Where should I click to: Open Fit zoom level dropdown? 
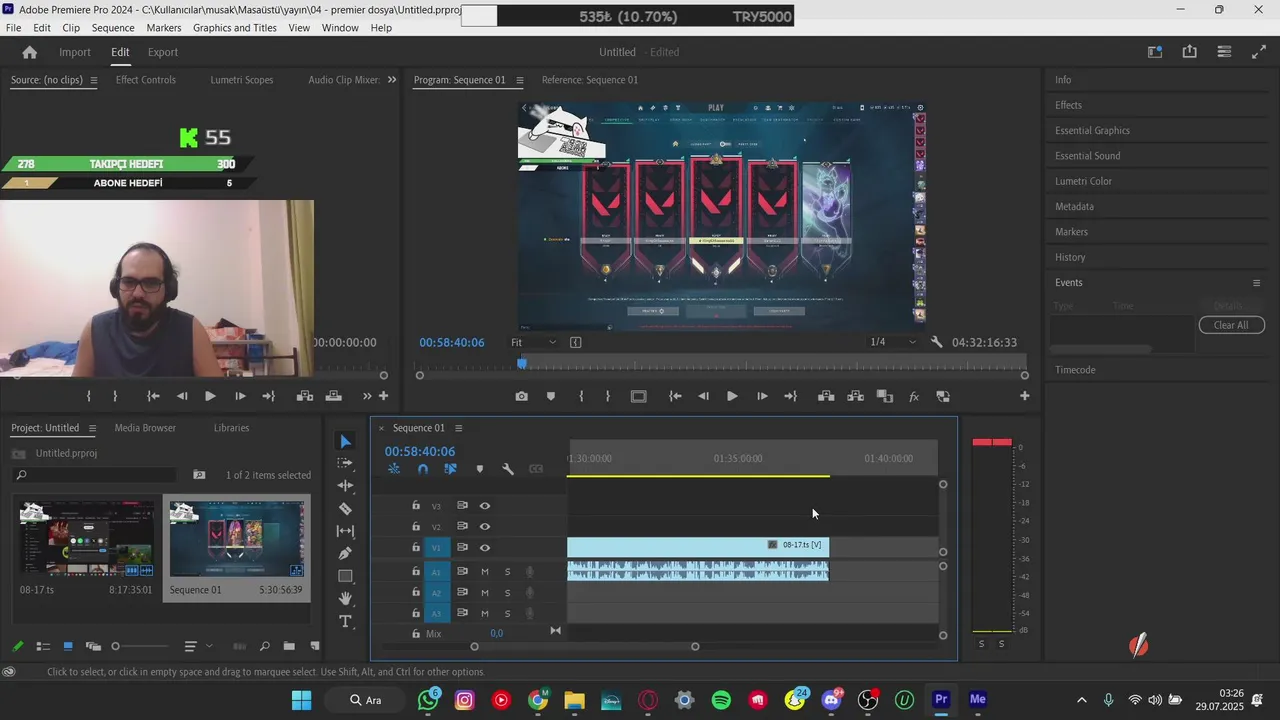[534, 342]
